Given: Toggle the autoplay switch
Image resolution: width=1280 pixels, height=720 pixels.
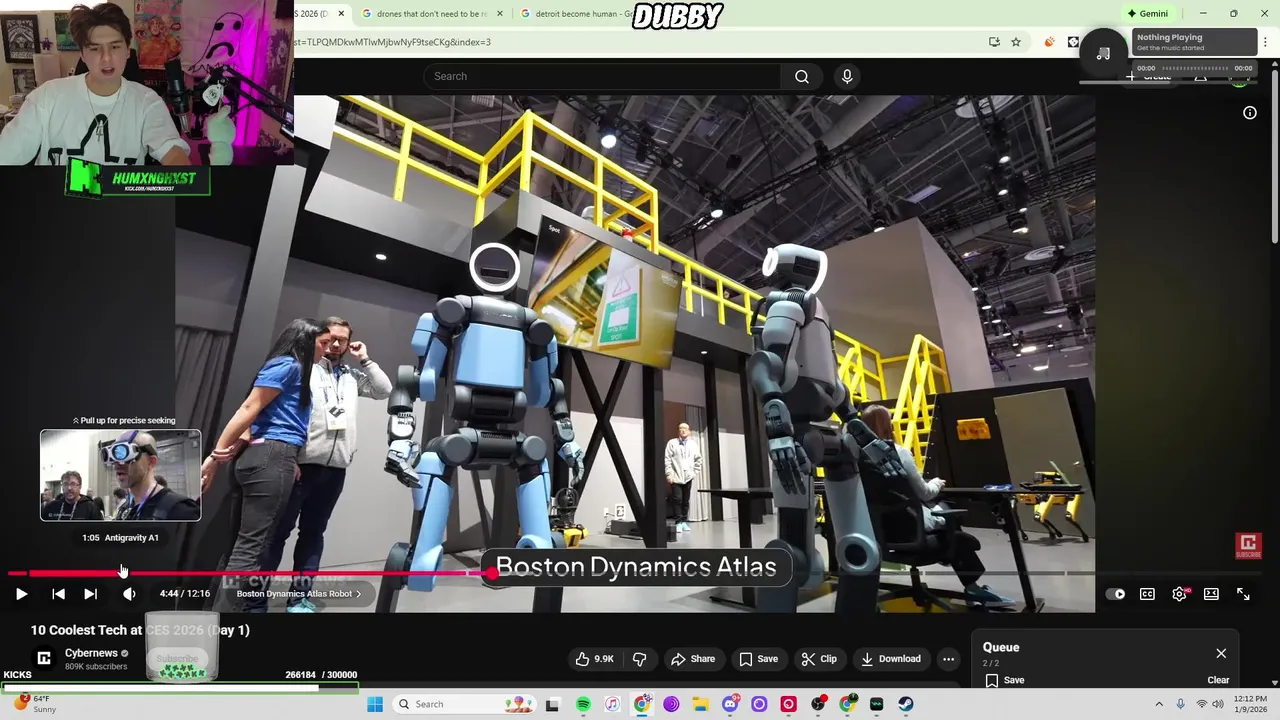Looking at the screenshot, I should [1115, 594].
